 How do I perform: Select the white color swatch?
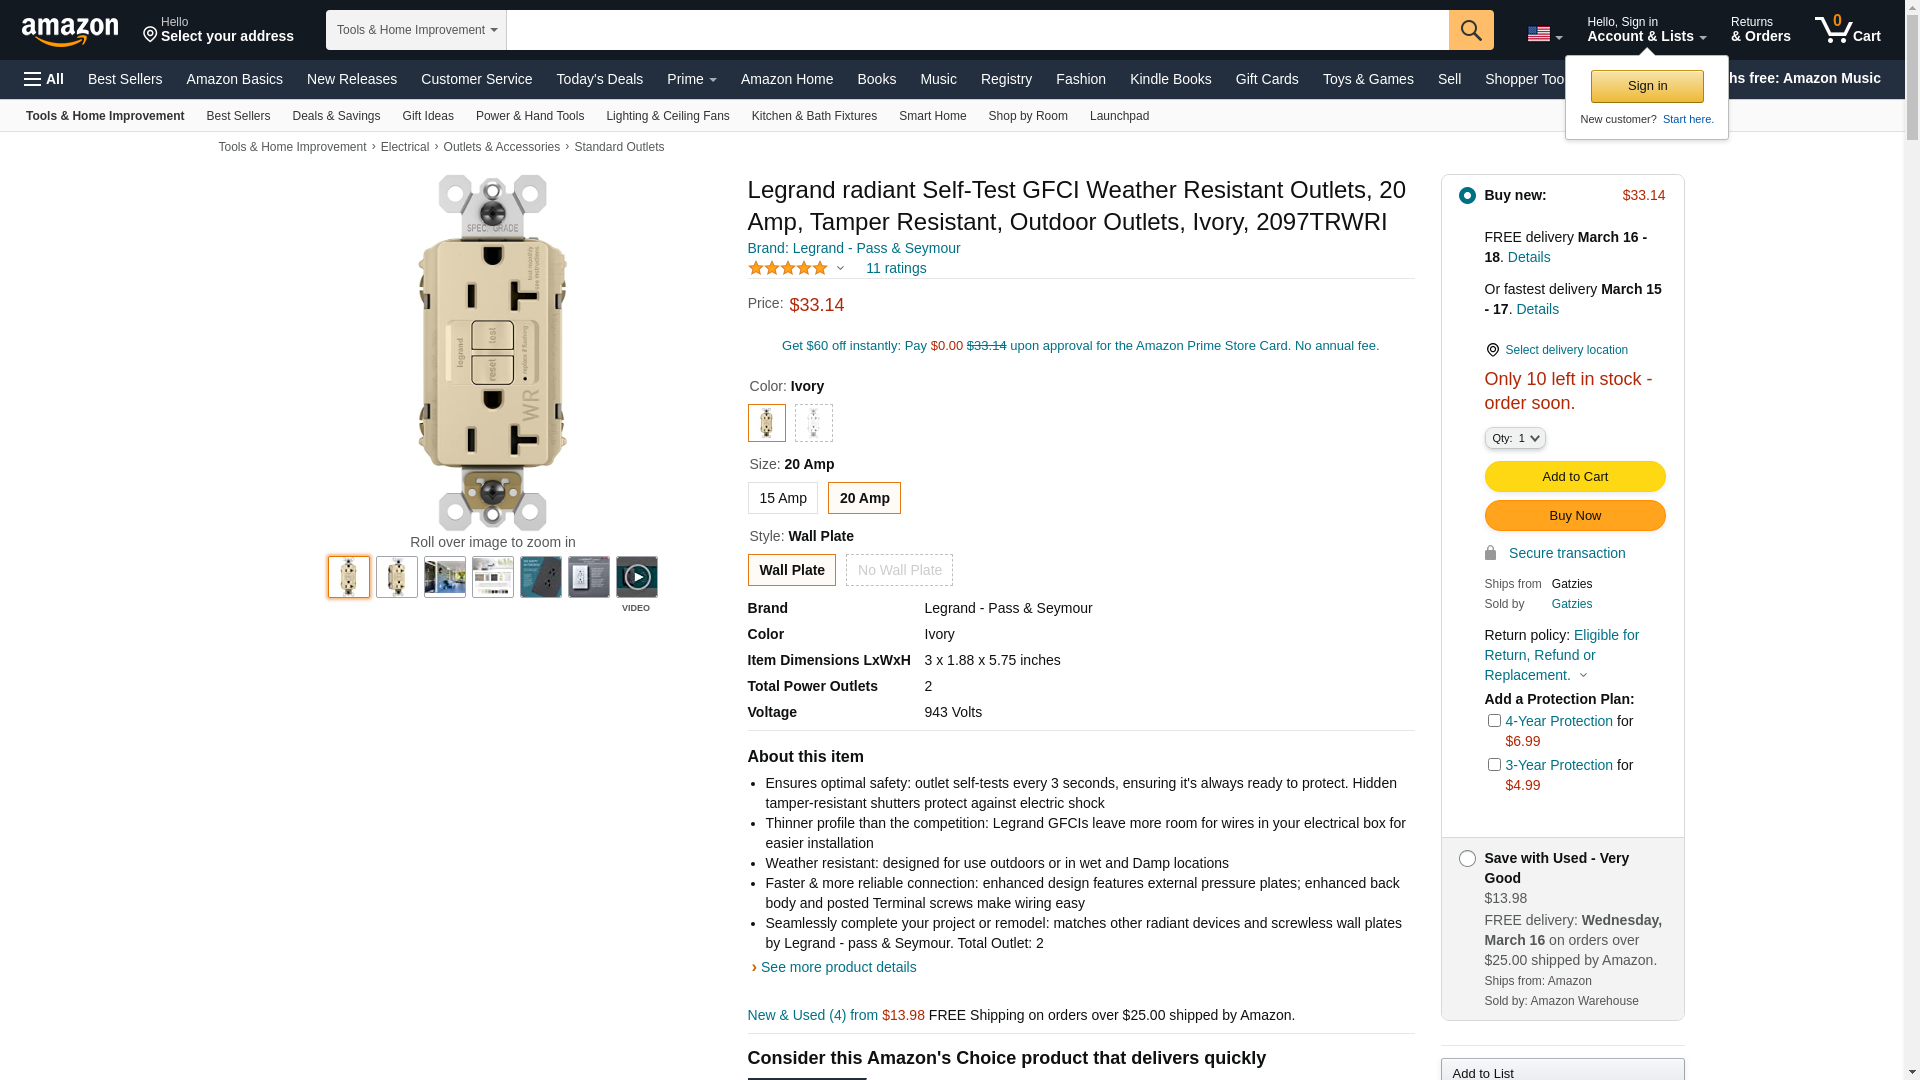click(813, 423)
